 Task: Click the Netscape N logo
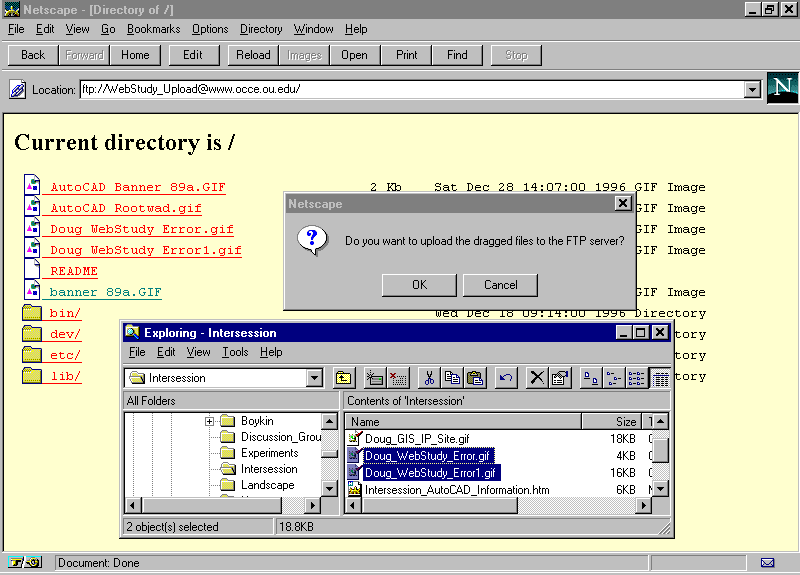point(782,88)
